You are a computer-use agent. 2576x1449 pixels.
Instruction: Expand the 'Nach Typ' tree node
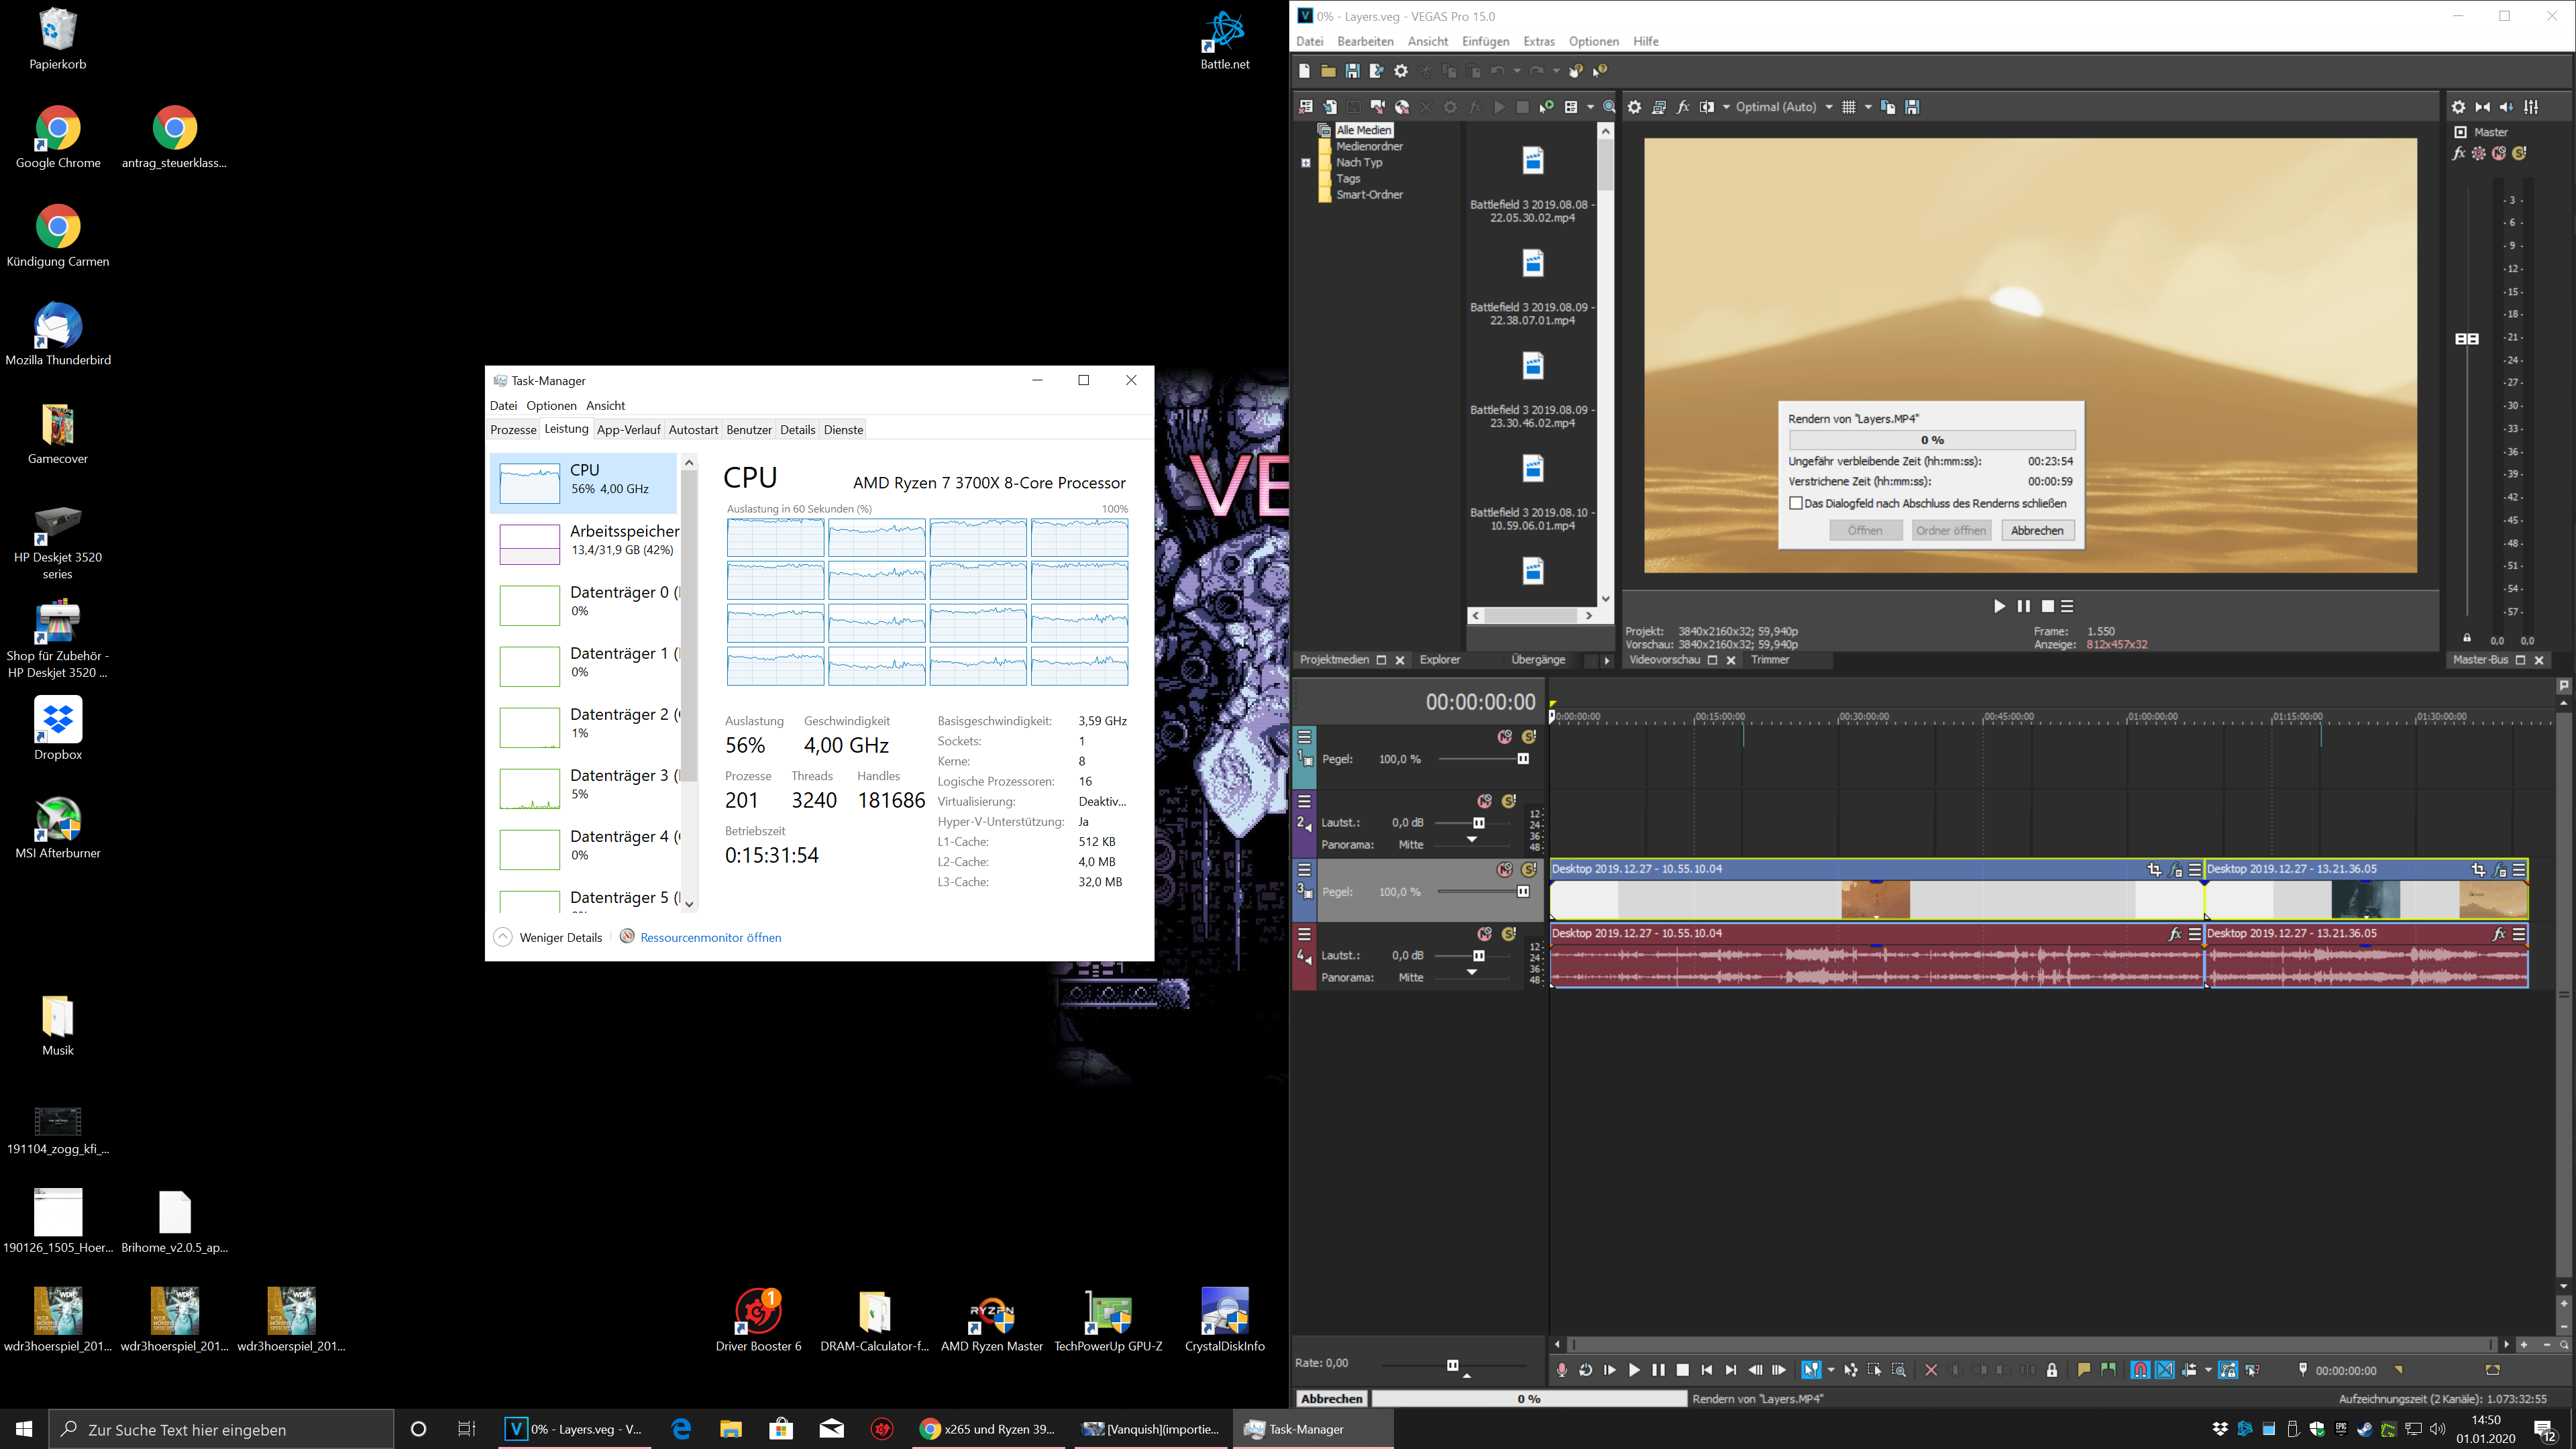point(1306,162)
